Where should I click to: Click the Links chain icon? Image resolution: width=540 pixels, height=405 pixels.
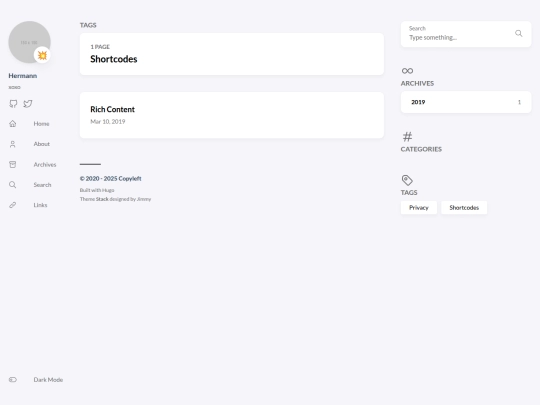coord(13,205)
